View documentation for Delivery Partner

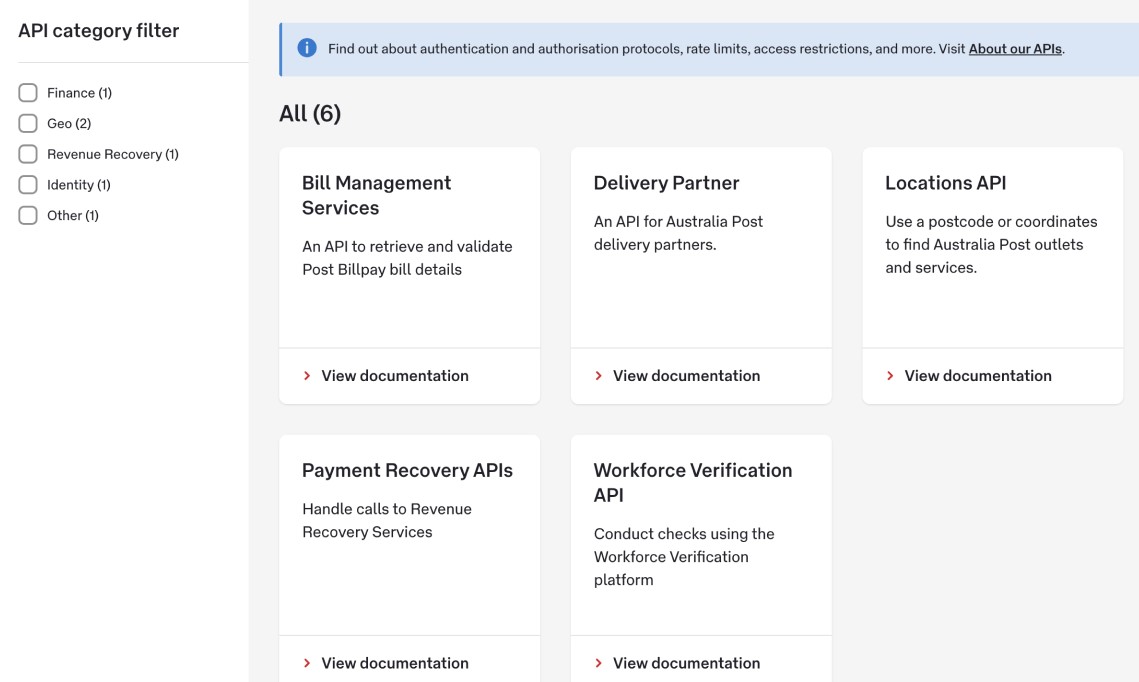(x=686, y=375)
